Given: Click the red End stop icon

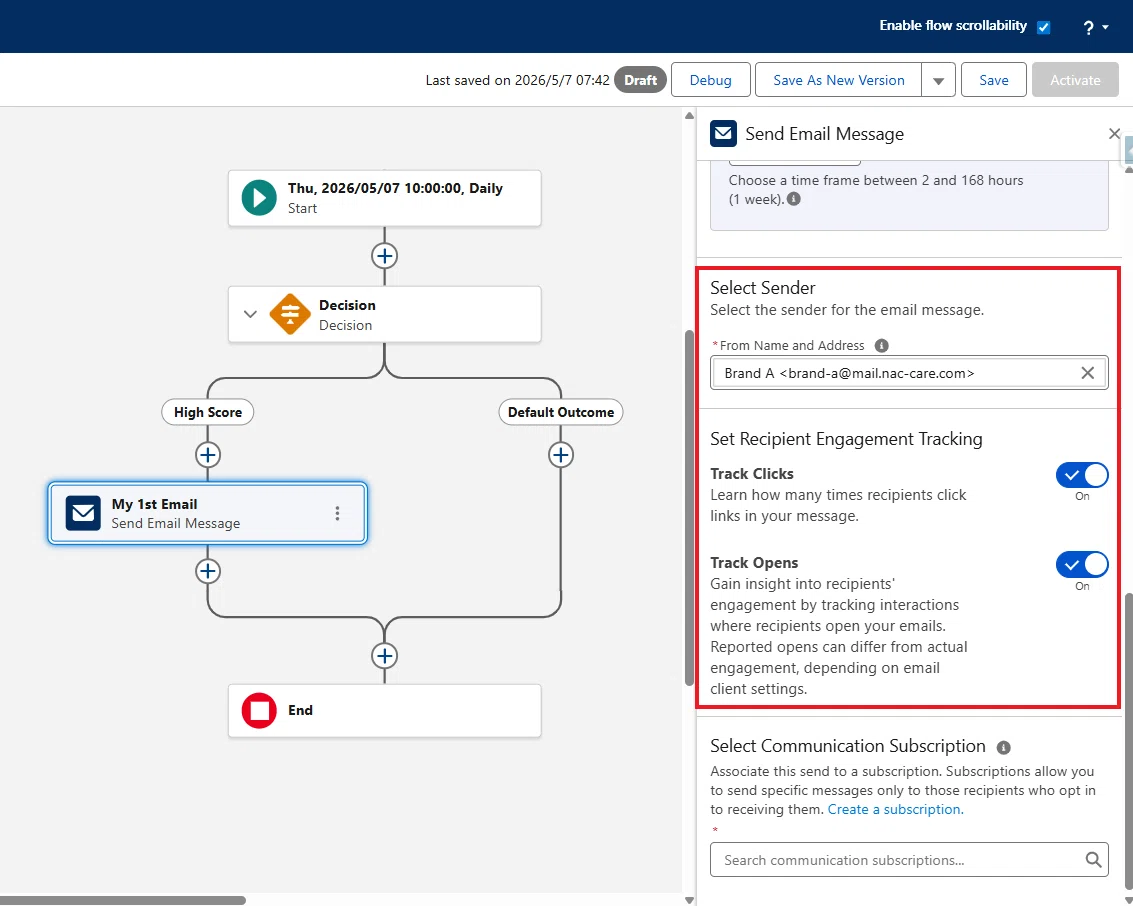Looking at the screenshot, I should click(259, 710).
